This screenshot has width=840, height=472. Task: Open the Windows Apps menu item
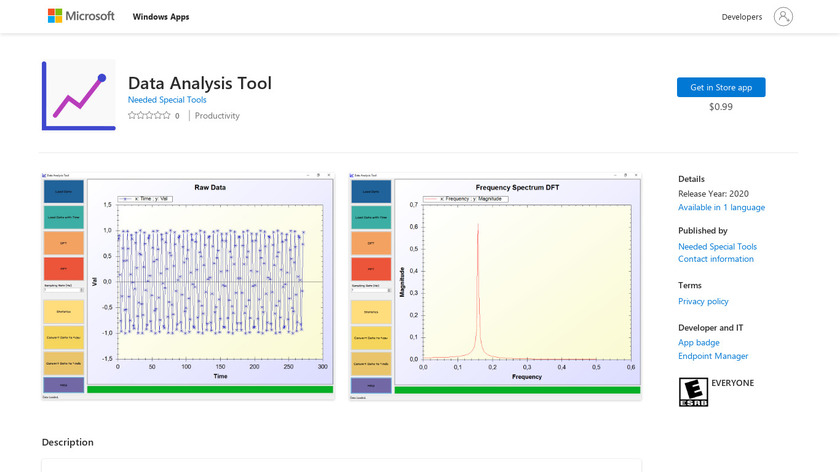click(160, 17)
